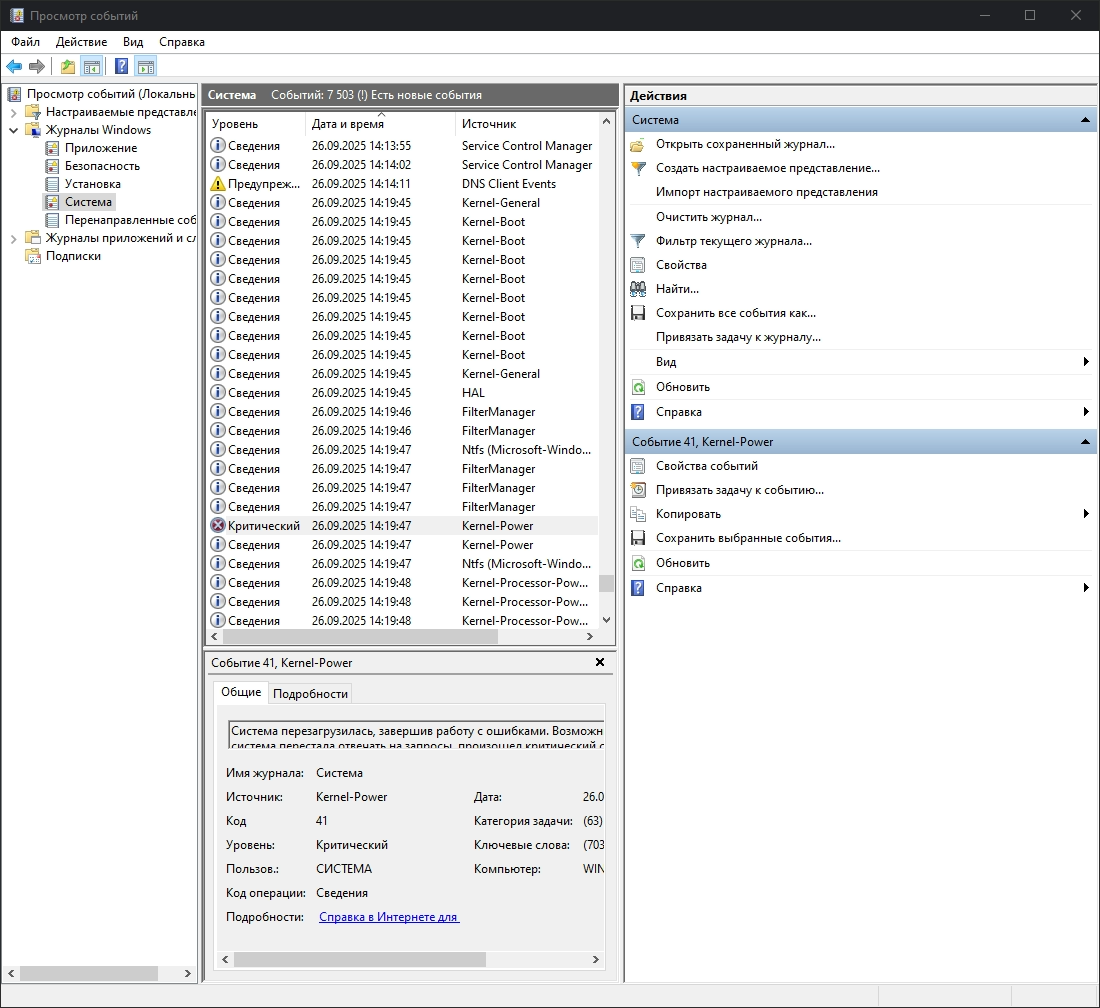Open the Действие menu
The height and width of the screenshot is (1008, 1100).
click(81, 42)
